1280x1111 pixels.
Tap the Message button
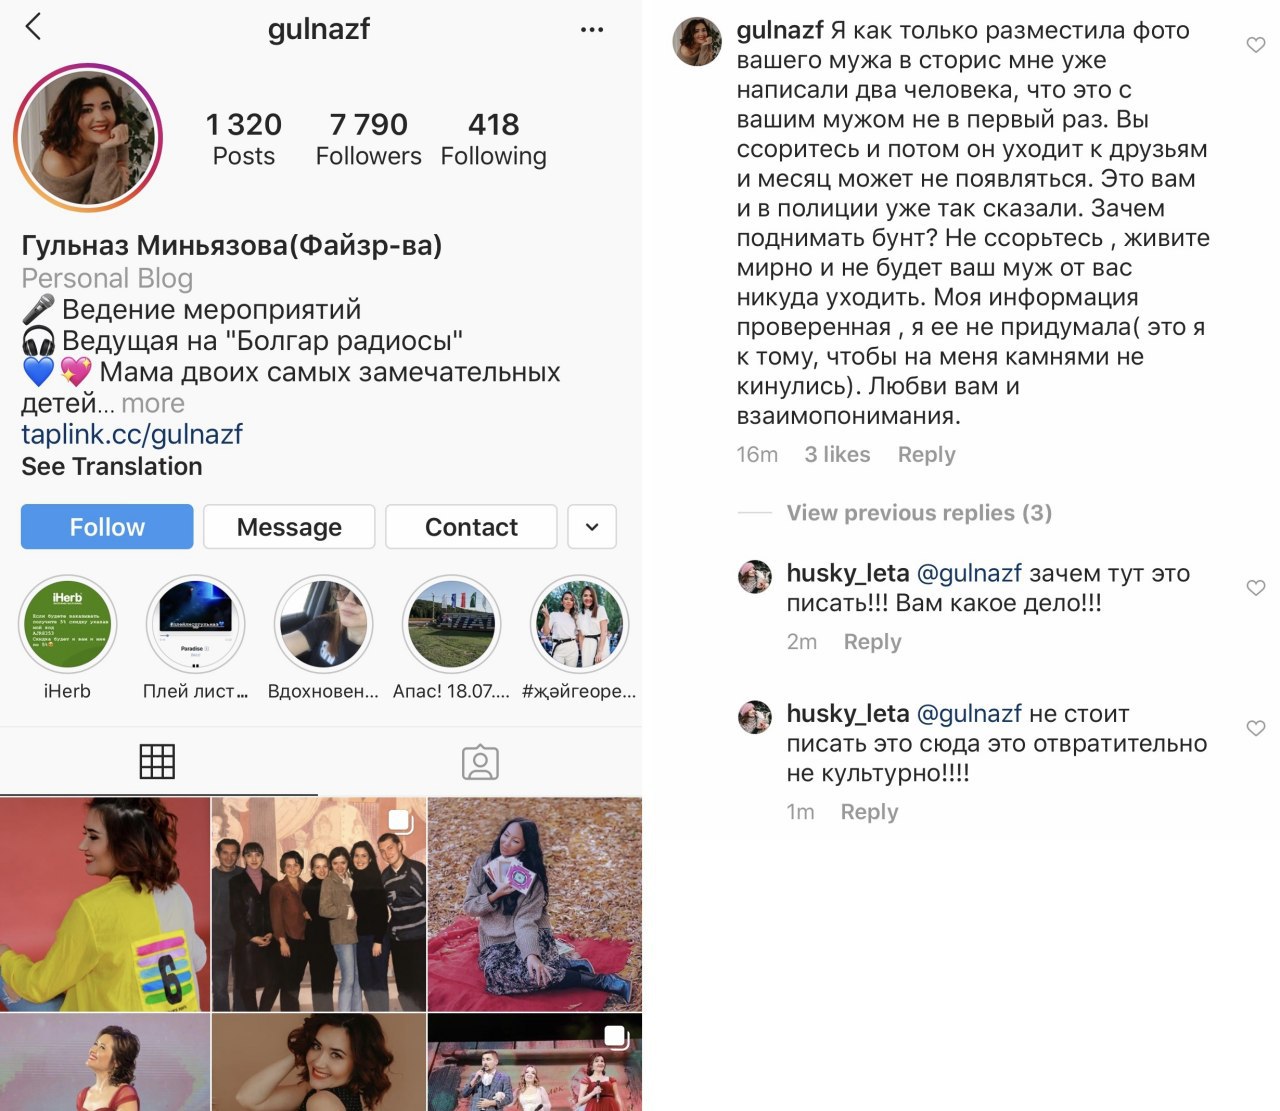coord(289,526)
